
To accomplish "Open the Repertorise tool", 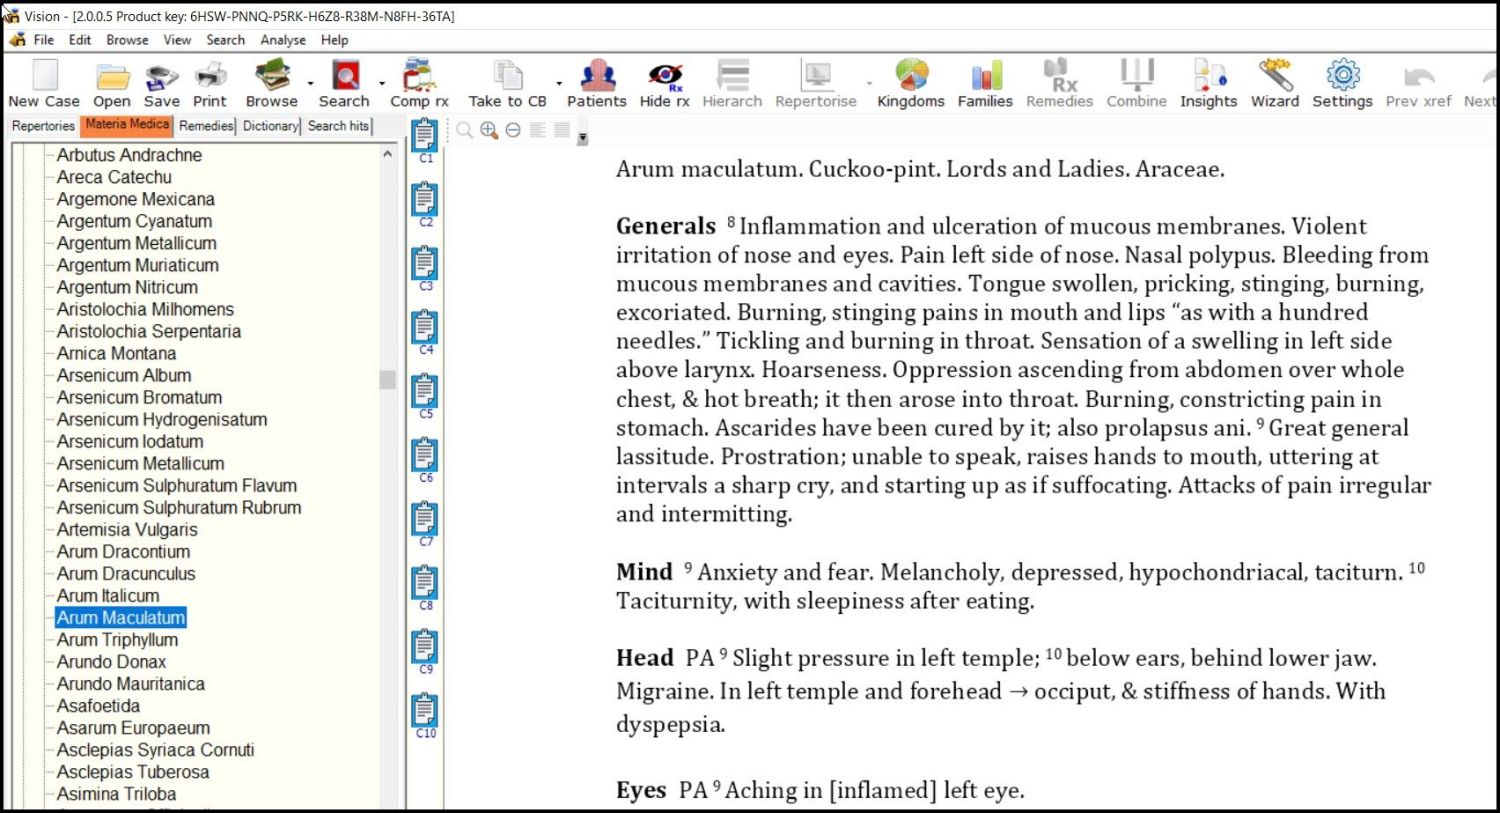I will 814,82.
